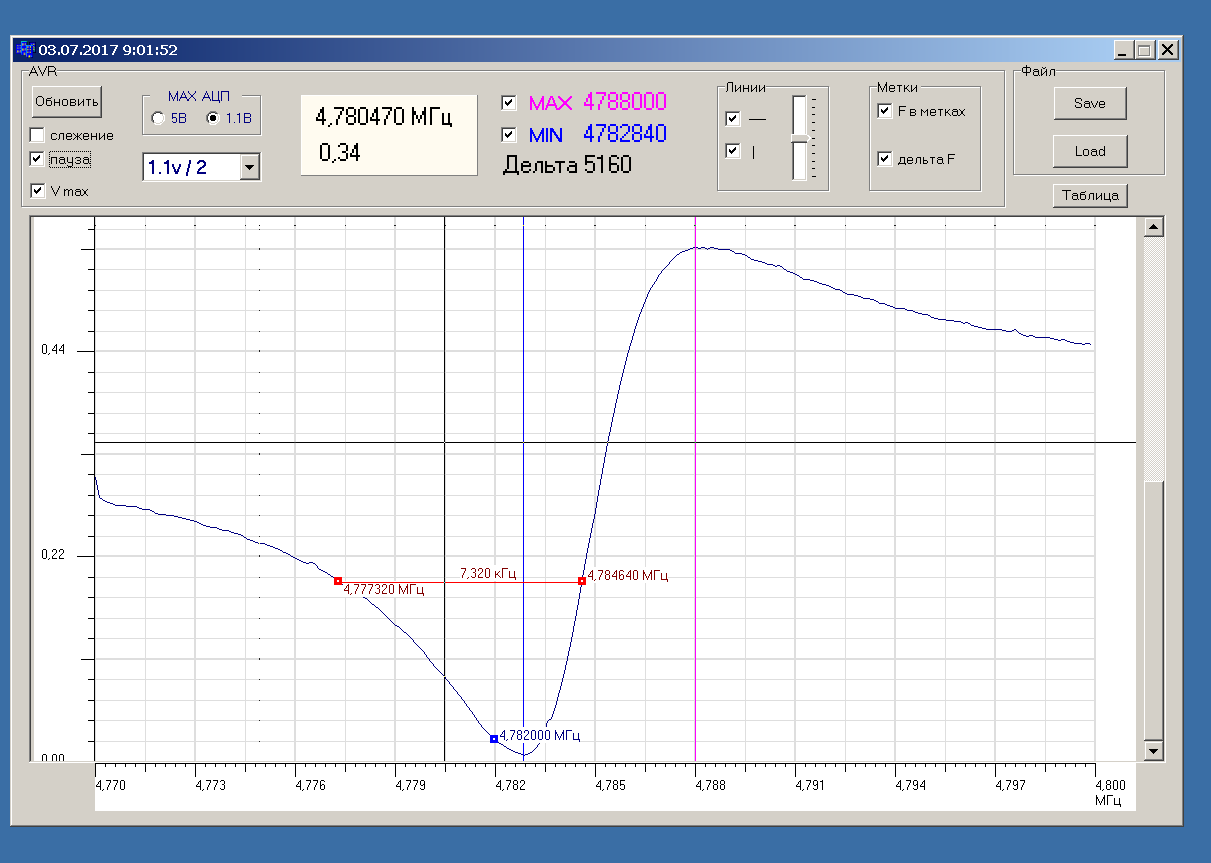The height and width of the screenshot is (863, 1211).
Task: Click the scrollbar up arrow beside the graph
Action: tap(1153, 228)
